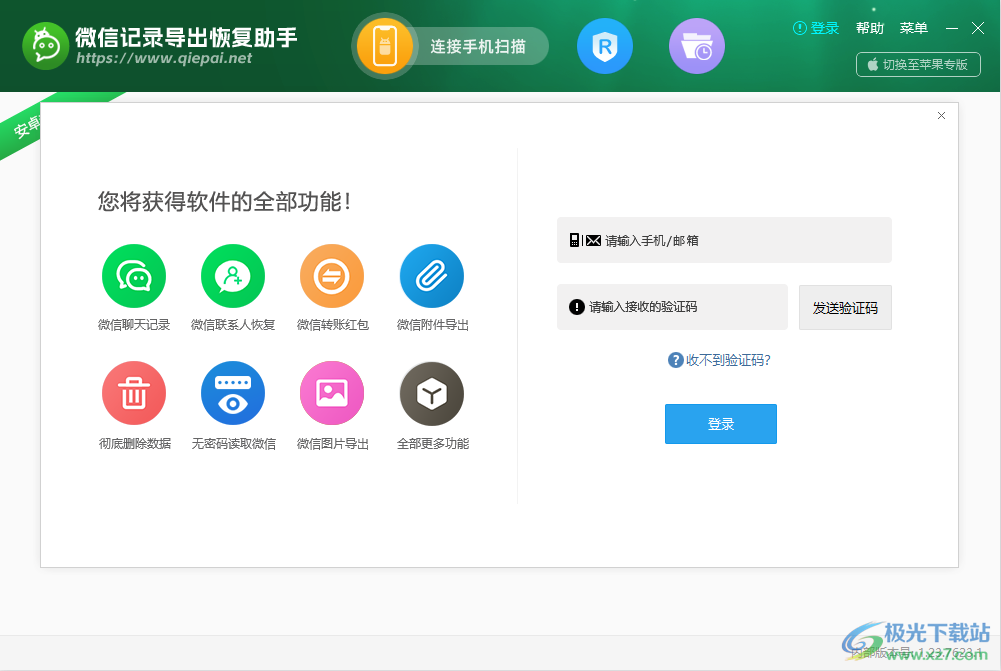Click the 微信转账红包 label
Image resolution: width=1001 pixels, height=671 pixels.
tap(333, 325)
